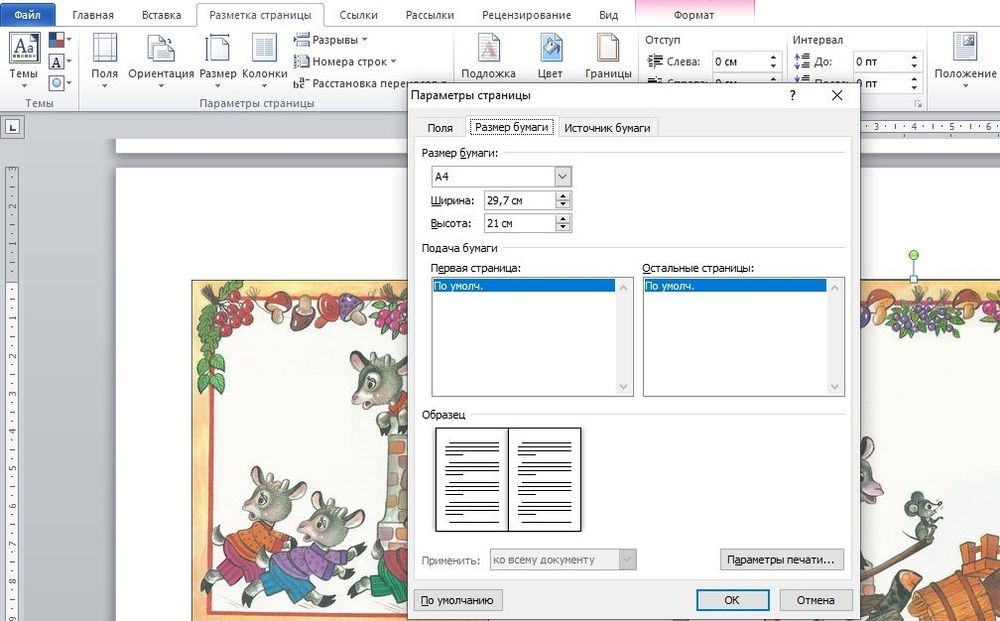Click into the Ширина width field

(518, 201)
